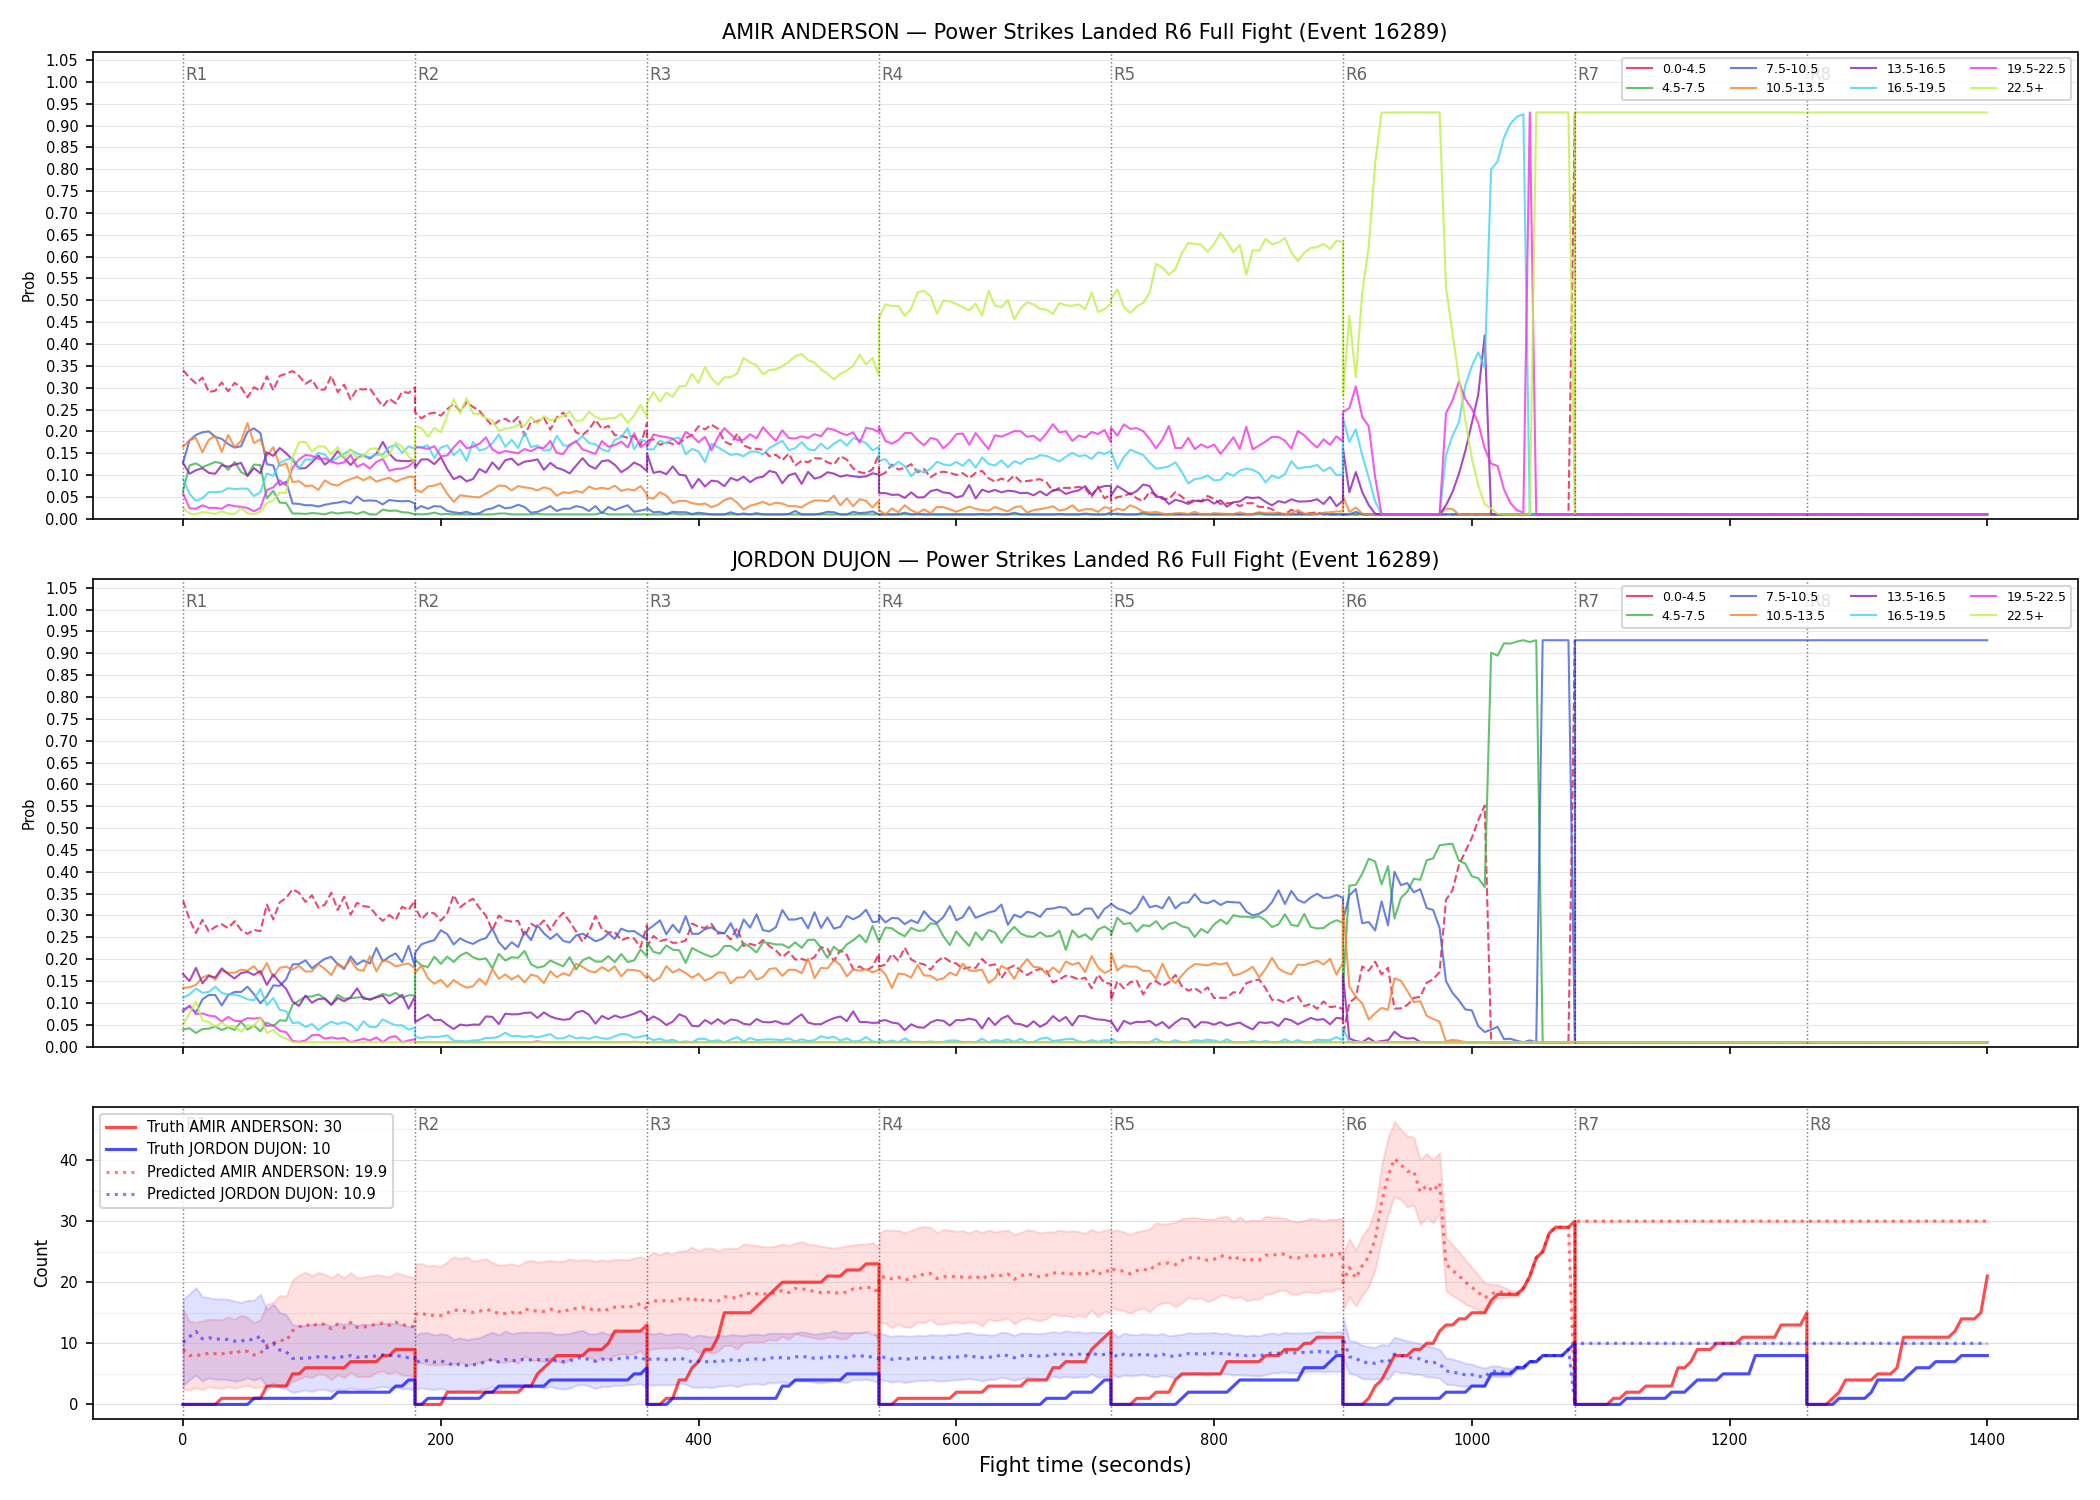Click the '1.05' y-tick on the AMIR ANDERSON chart
Viewport: 2100px width, 1500px height.
click(62, 61)
